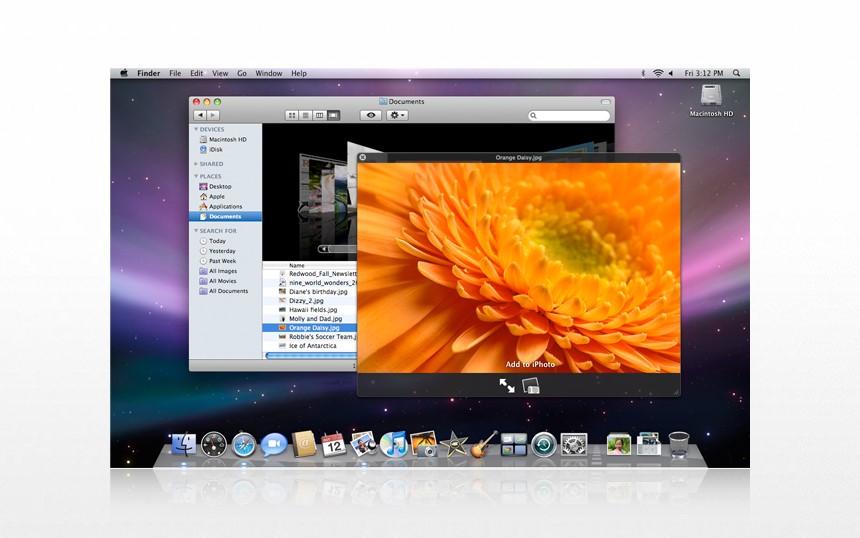Launch iPhoto from the Dock
The width and height of the screenshot is (860, 538).
[423, 444]
